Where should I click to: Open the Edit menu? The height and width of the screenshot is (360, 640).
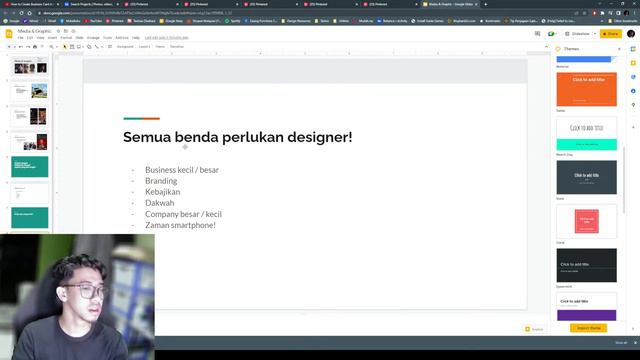point(30,38)
